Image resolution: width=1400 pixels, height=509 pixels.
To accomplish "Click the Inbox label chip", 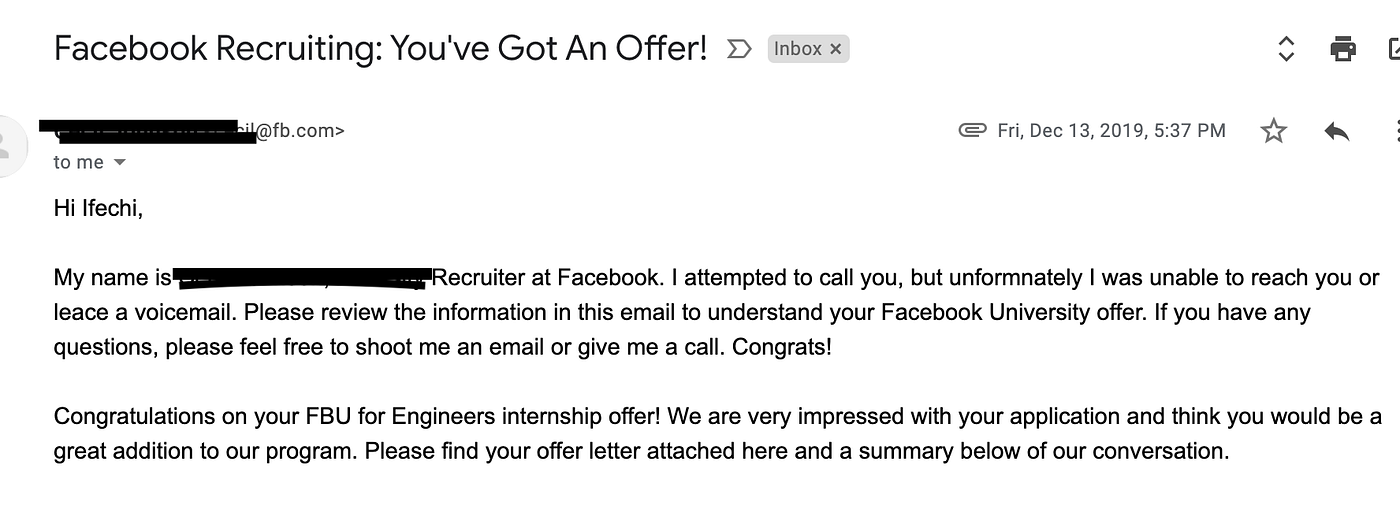I will pos(797,49).
